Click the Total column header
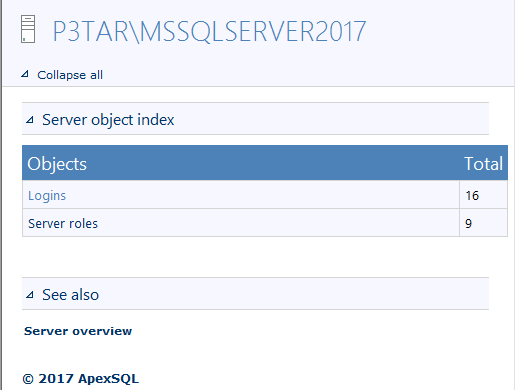 484,164
